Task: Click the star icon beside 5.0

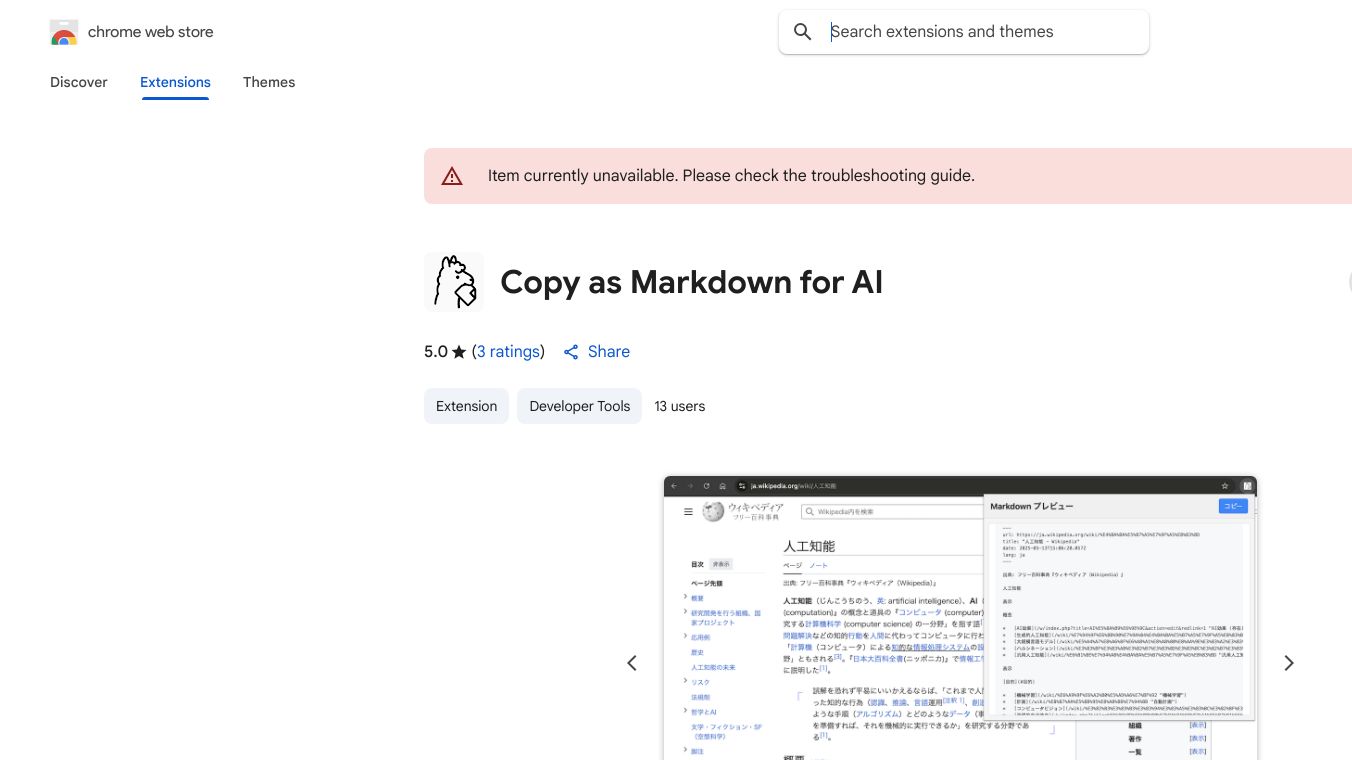Action: (x=459, y=352)
